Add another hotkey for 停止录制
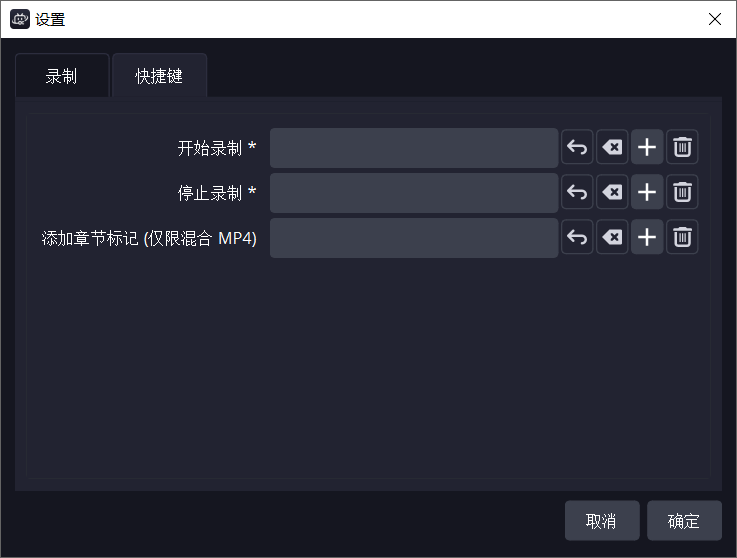The height and width of the screenshot is (558, 737). 647,192
